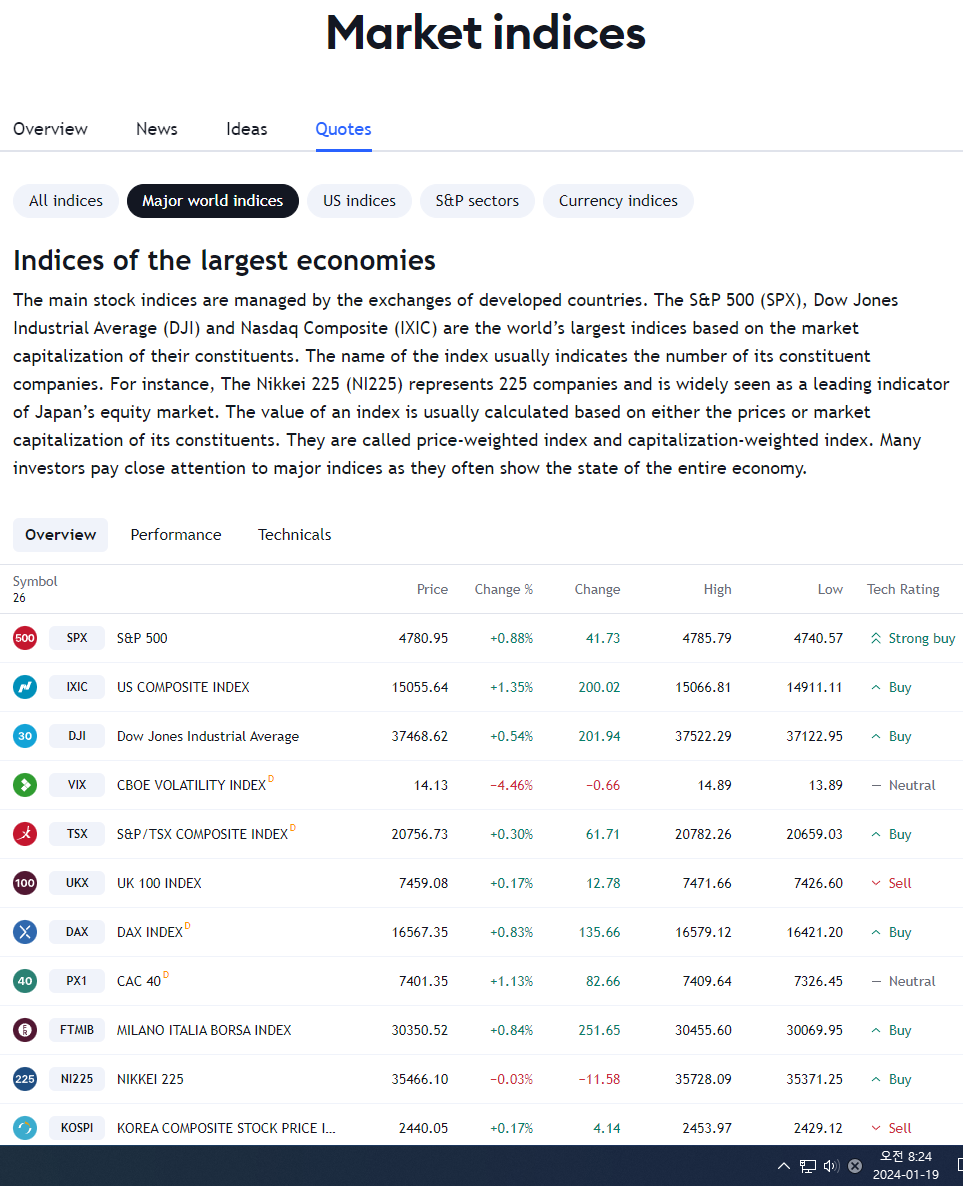963x1186 pixels.
Task: Select the S&P sectors filter chip
Action: pyautogui.click(x=477, y=200)
